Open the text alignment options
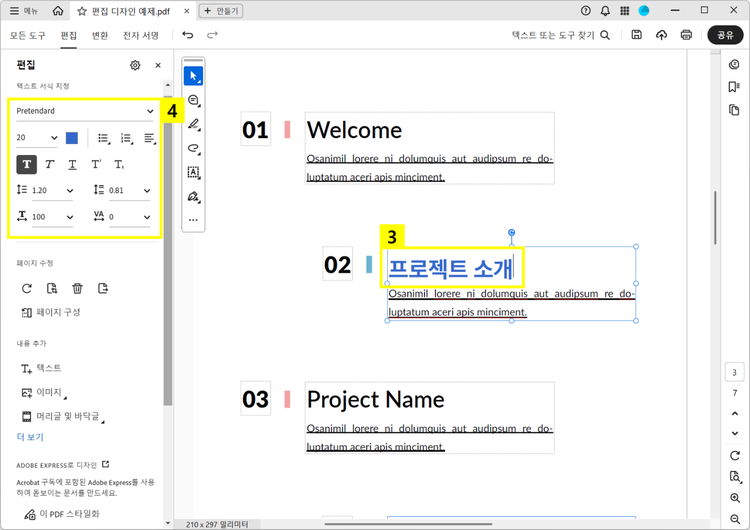 [x=150, y=139]
